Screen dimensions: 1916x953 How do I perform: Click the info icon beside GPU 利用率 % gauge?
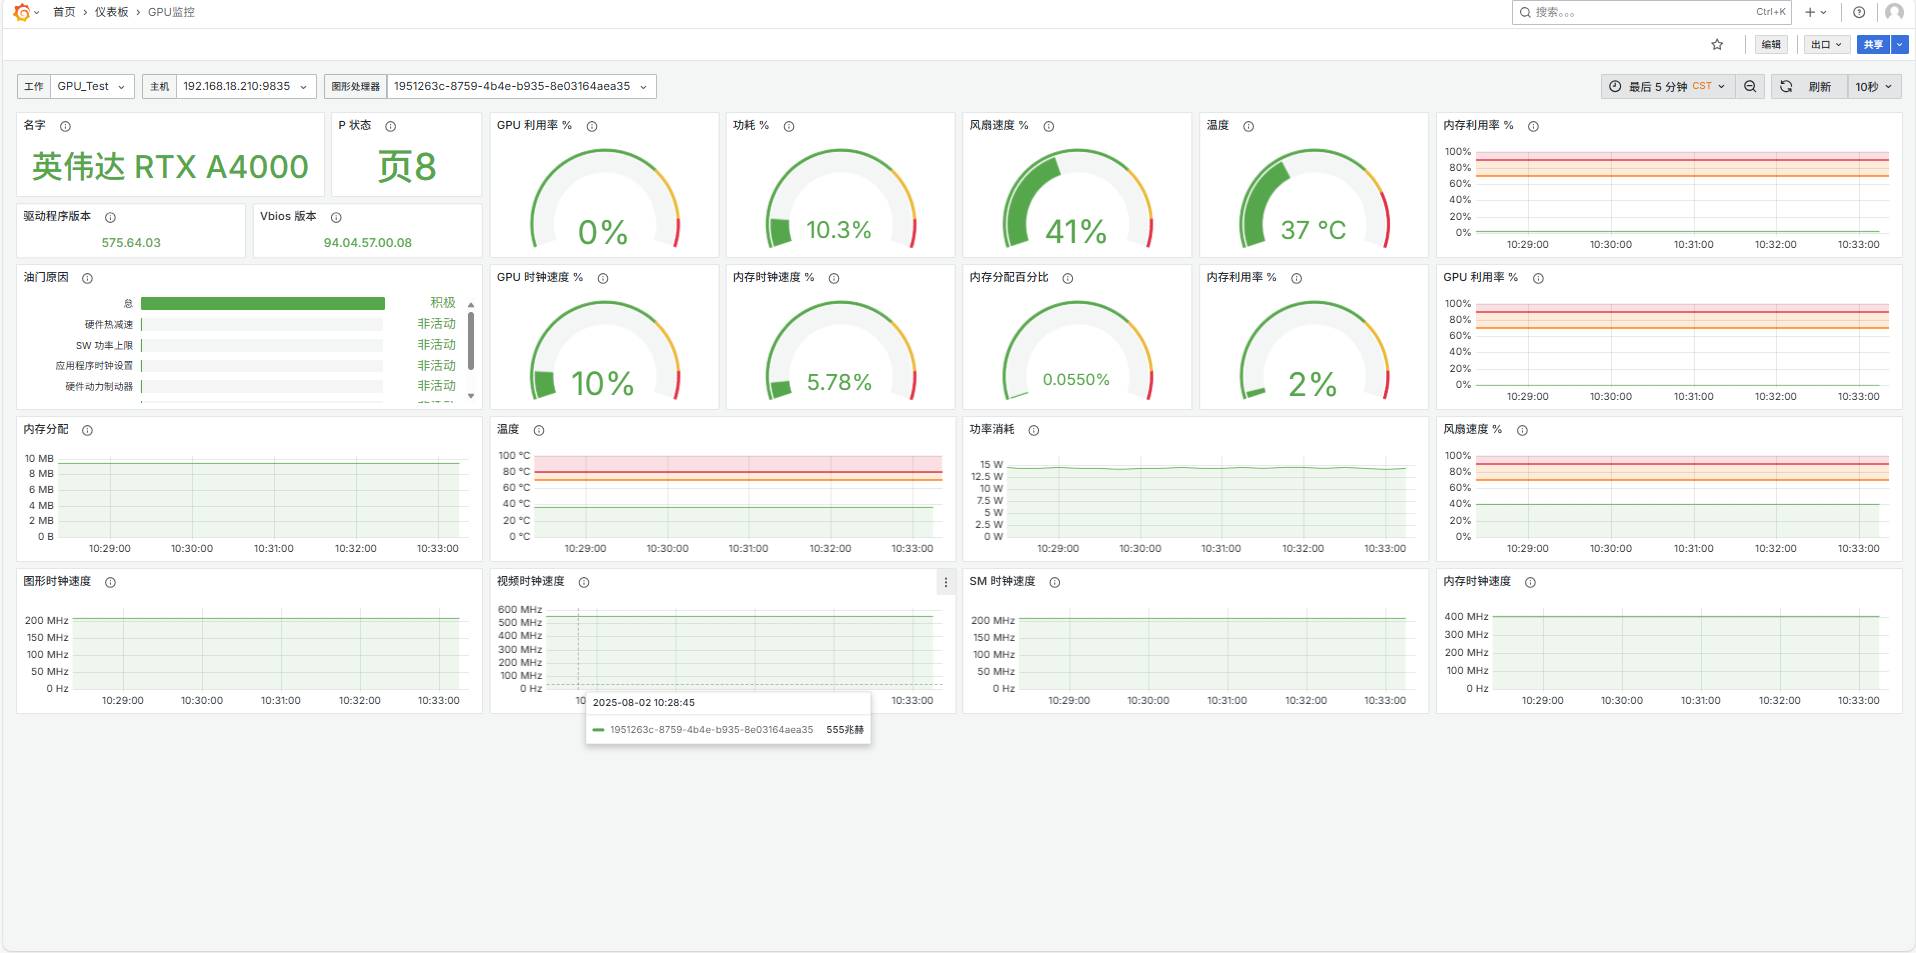click(592, 126)
